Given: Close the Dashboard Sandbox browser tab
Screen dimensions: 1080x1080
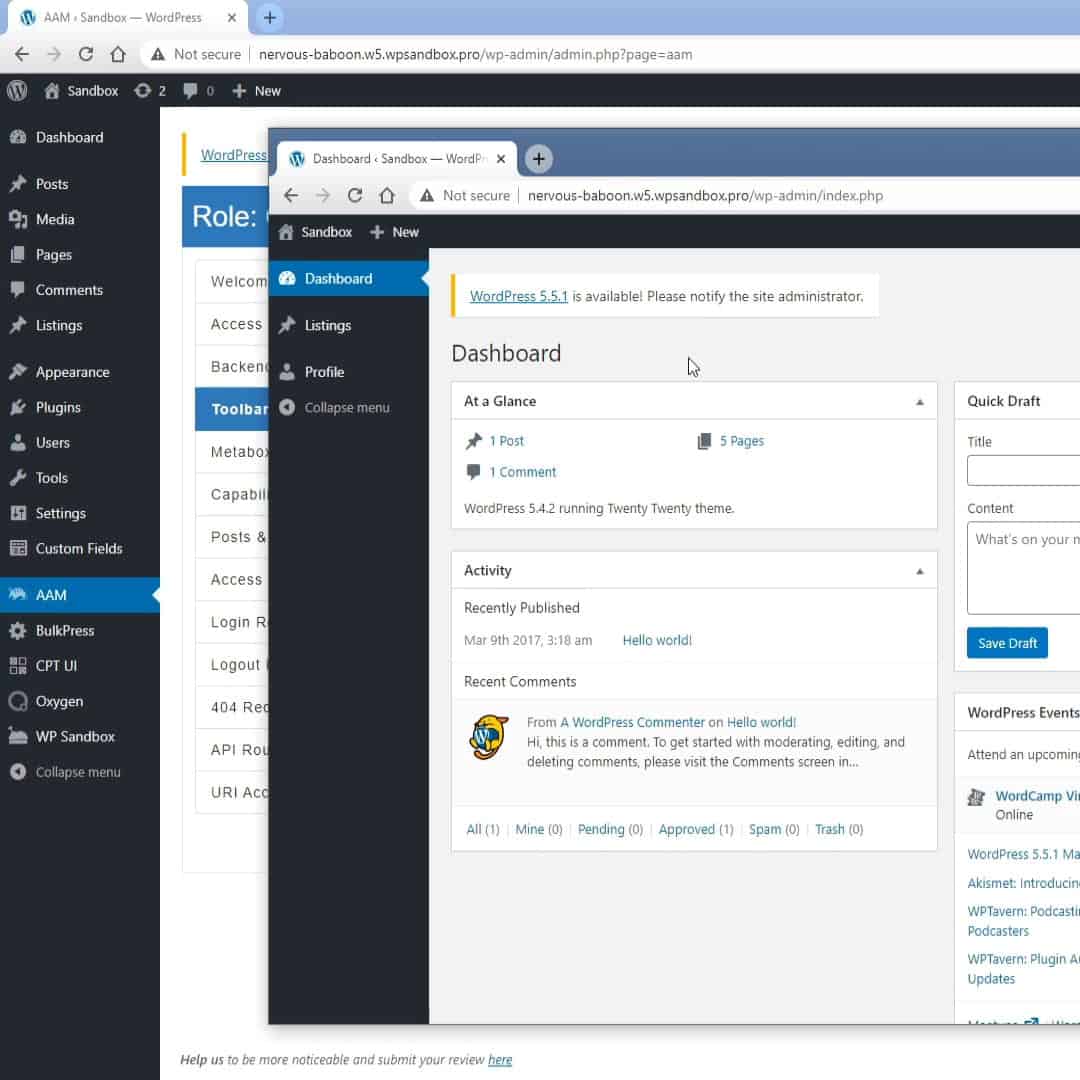Looking at the screenshot, I should click(x=501, y=159).
